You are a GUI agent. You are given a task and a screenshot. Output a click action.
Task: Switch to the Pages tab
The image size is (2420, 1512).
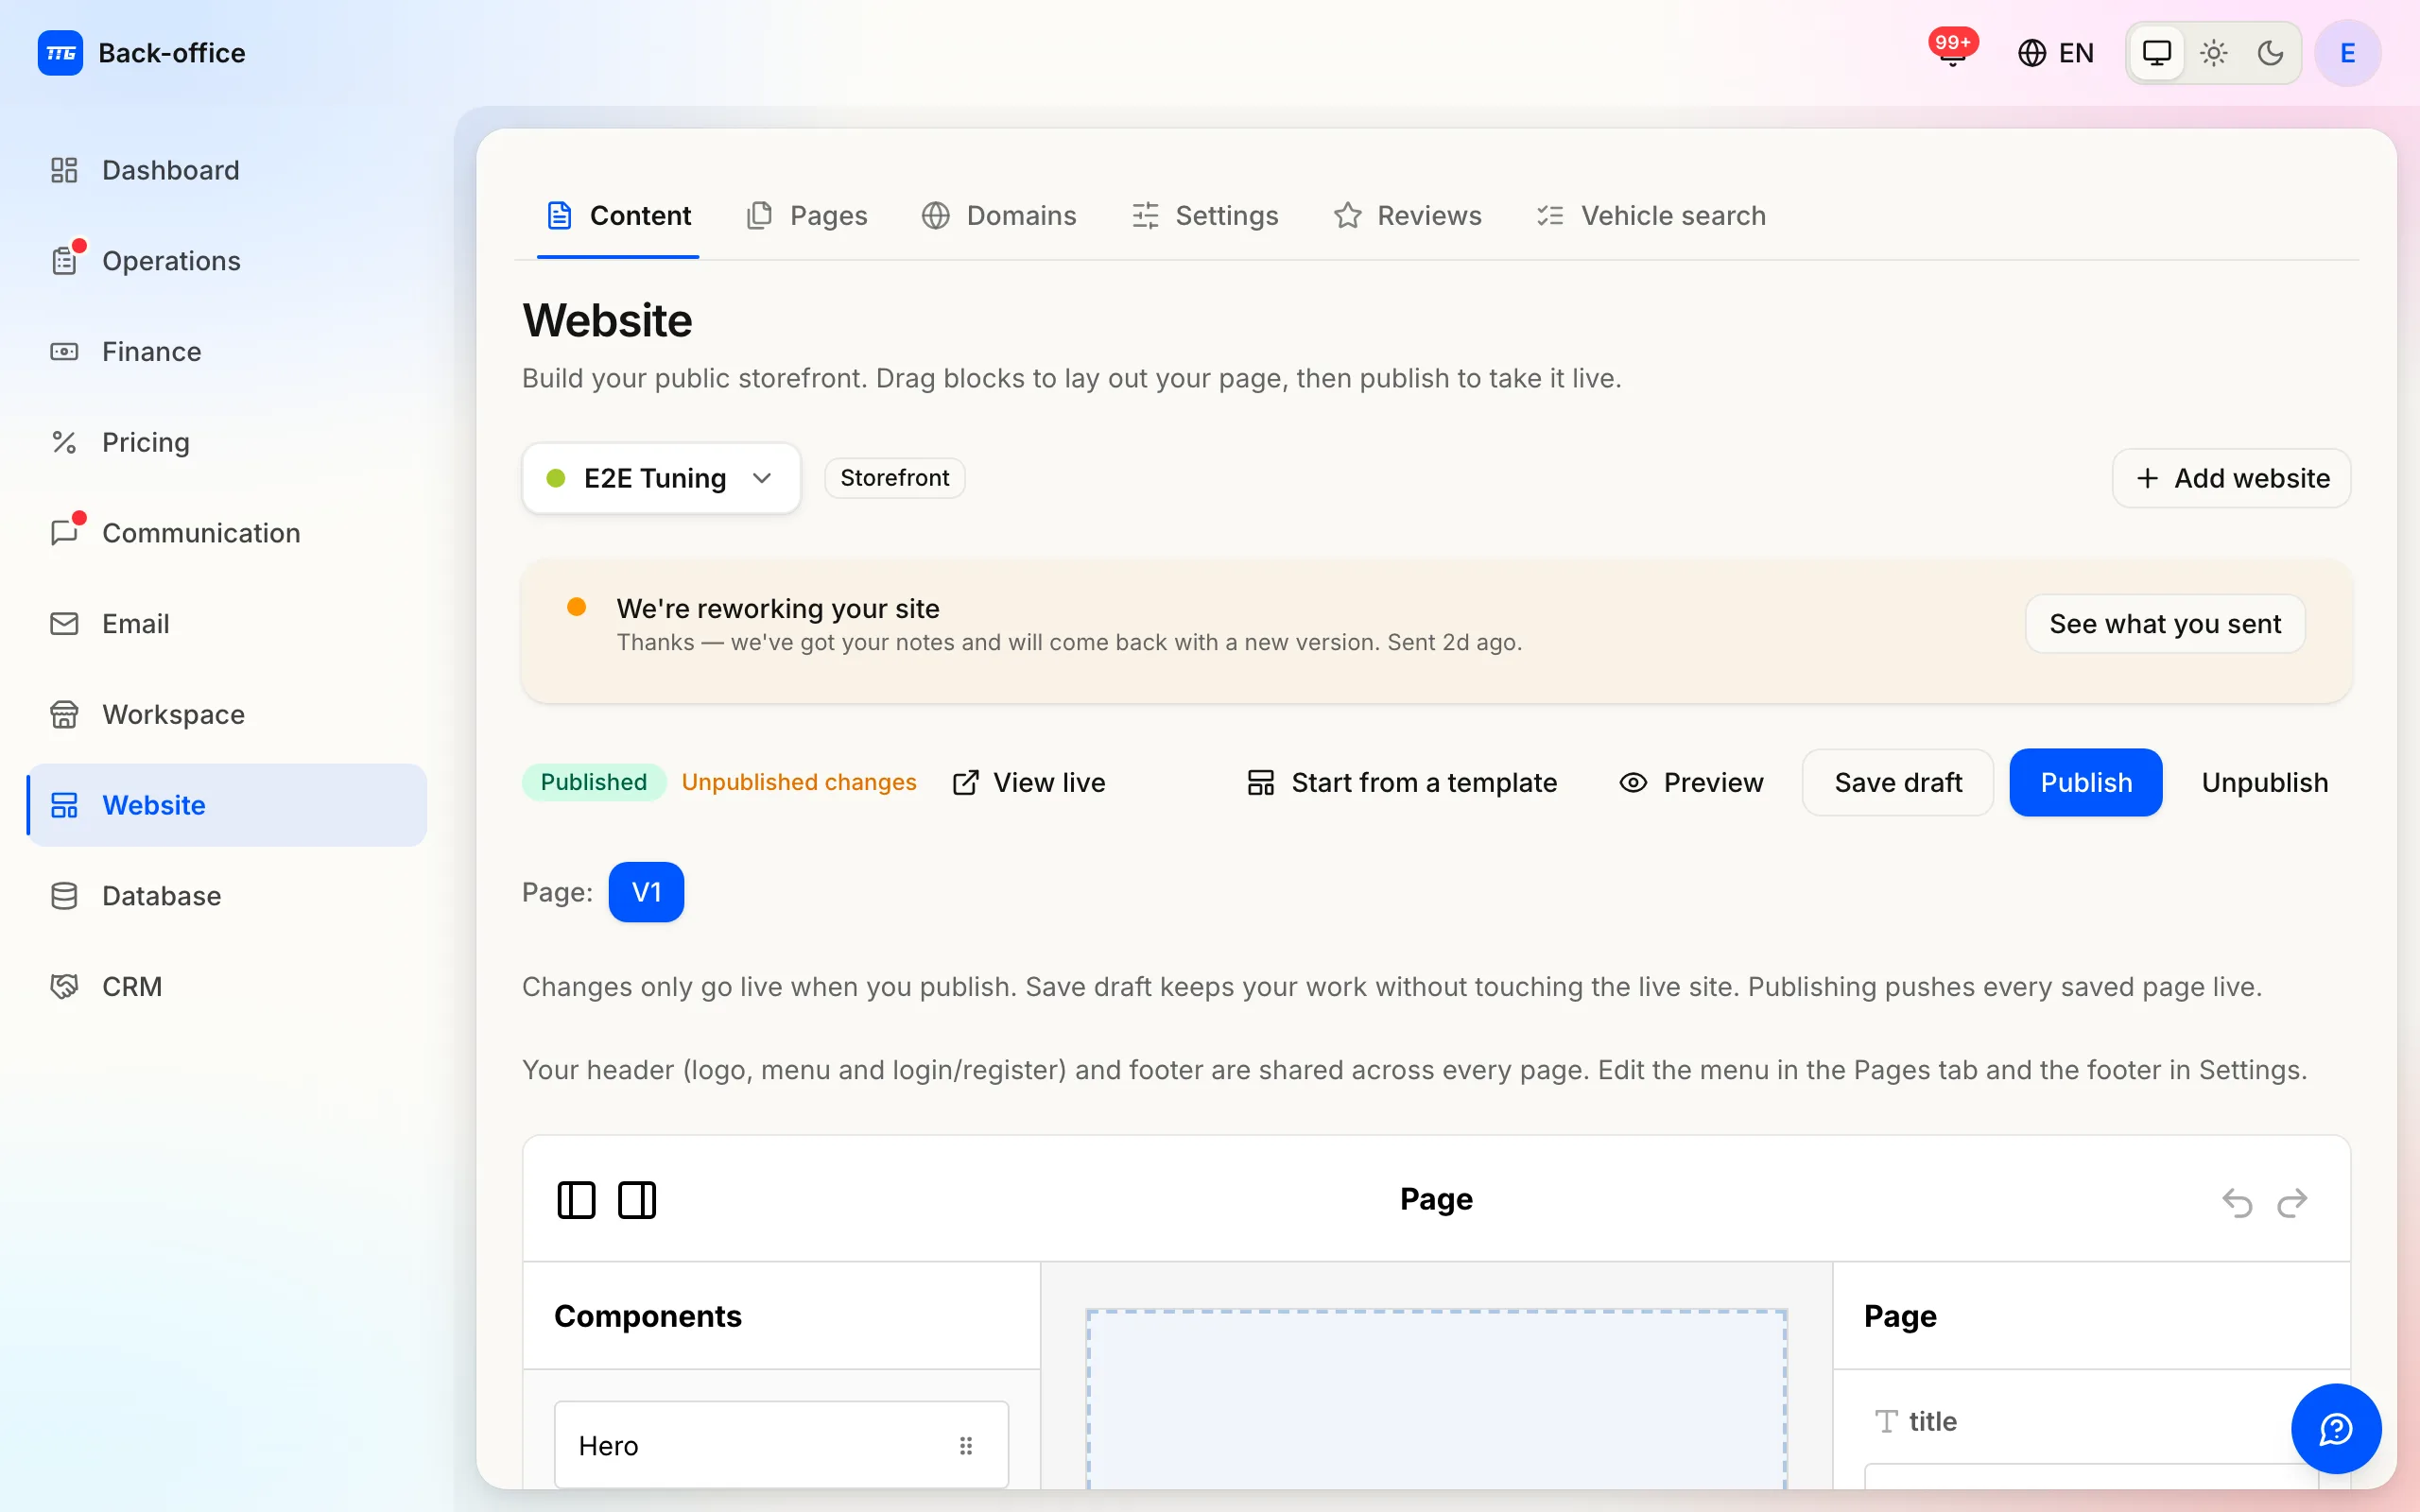(807, 216)
